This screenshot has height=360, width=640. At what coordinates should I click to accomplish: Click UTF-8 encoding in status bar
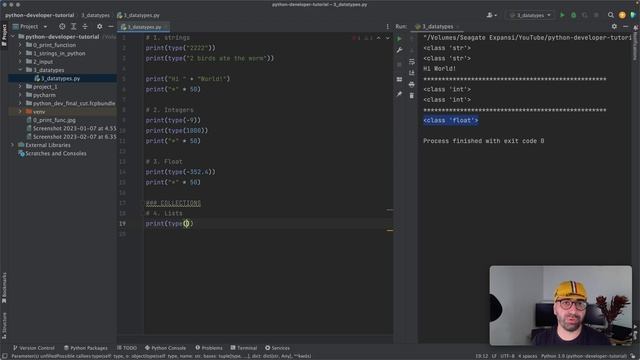pos(507,356)
